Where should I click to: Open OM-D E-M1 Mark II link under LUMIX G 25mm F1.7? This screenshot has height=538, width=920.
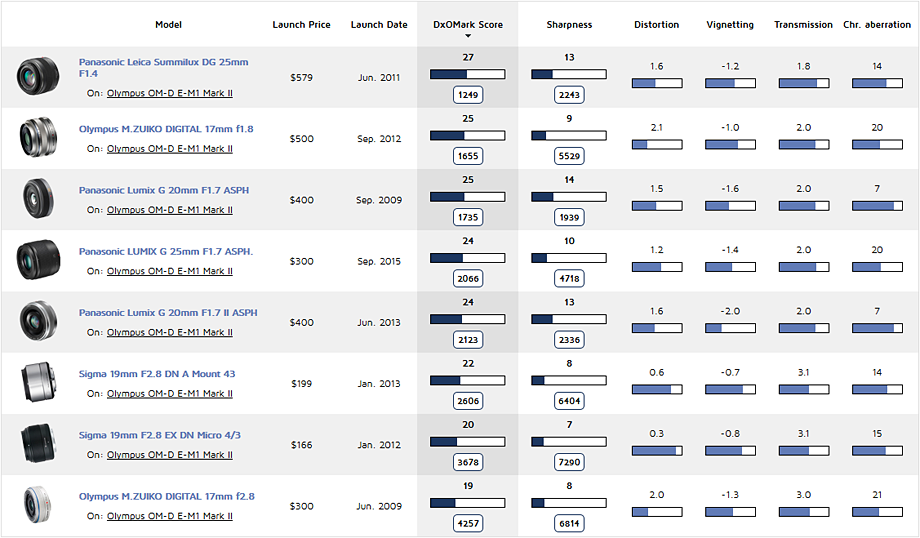170,271
